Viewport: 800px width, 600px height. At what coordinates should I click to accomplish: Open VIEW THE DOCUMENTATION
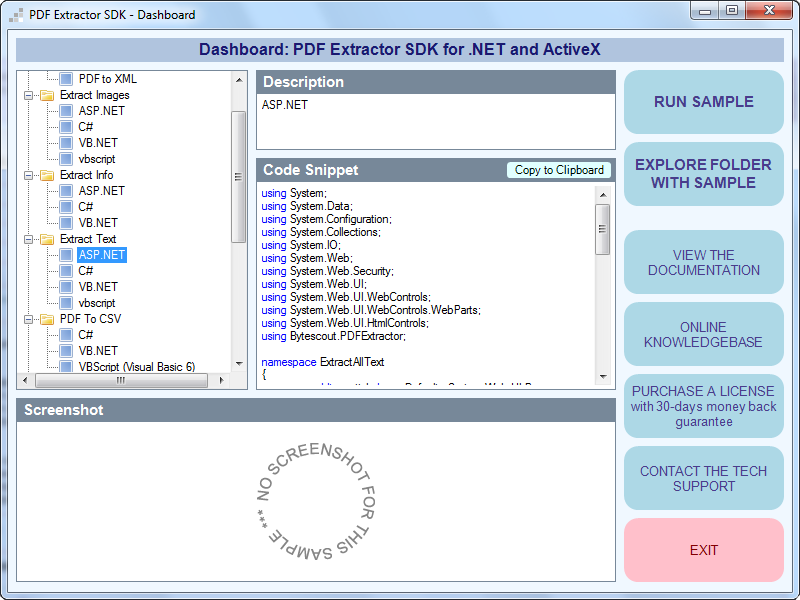[x=704, y=262]
